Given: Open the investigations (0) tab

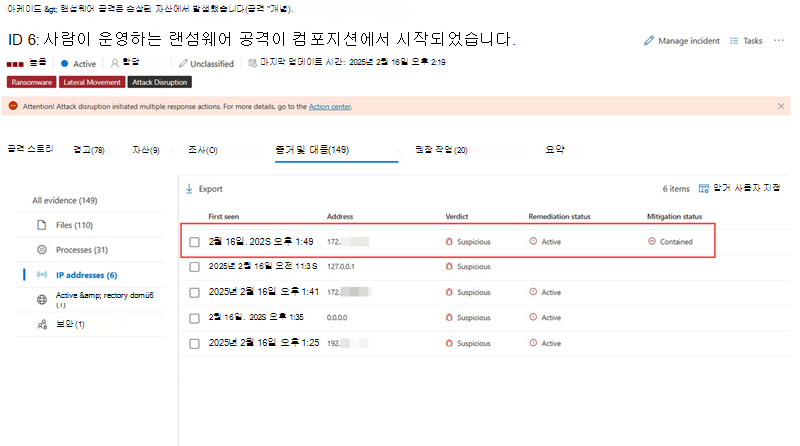Looking at the screenshot, I should point(203,150).
